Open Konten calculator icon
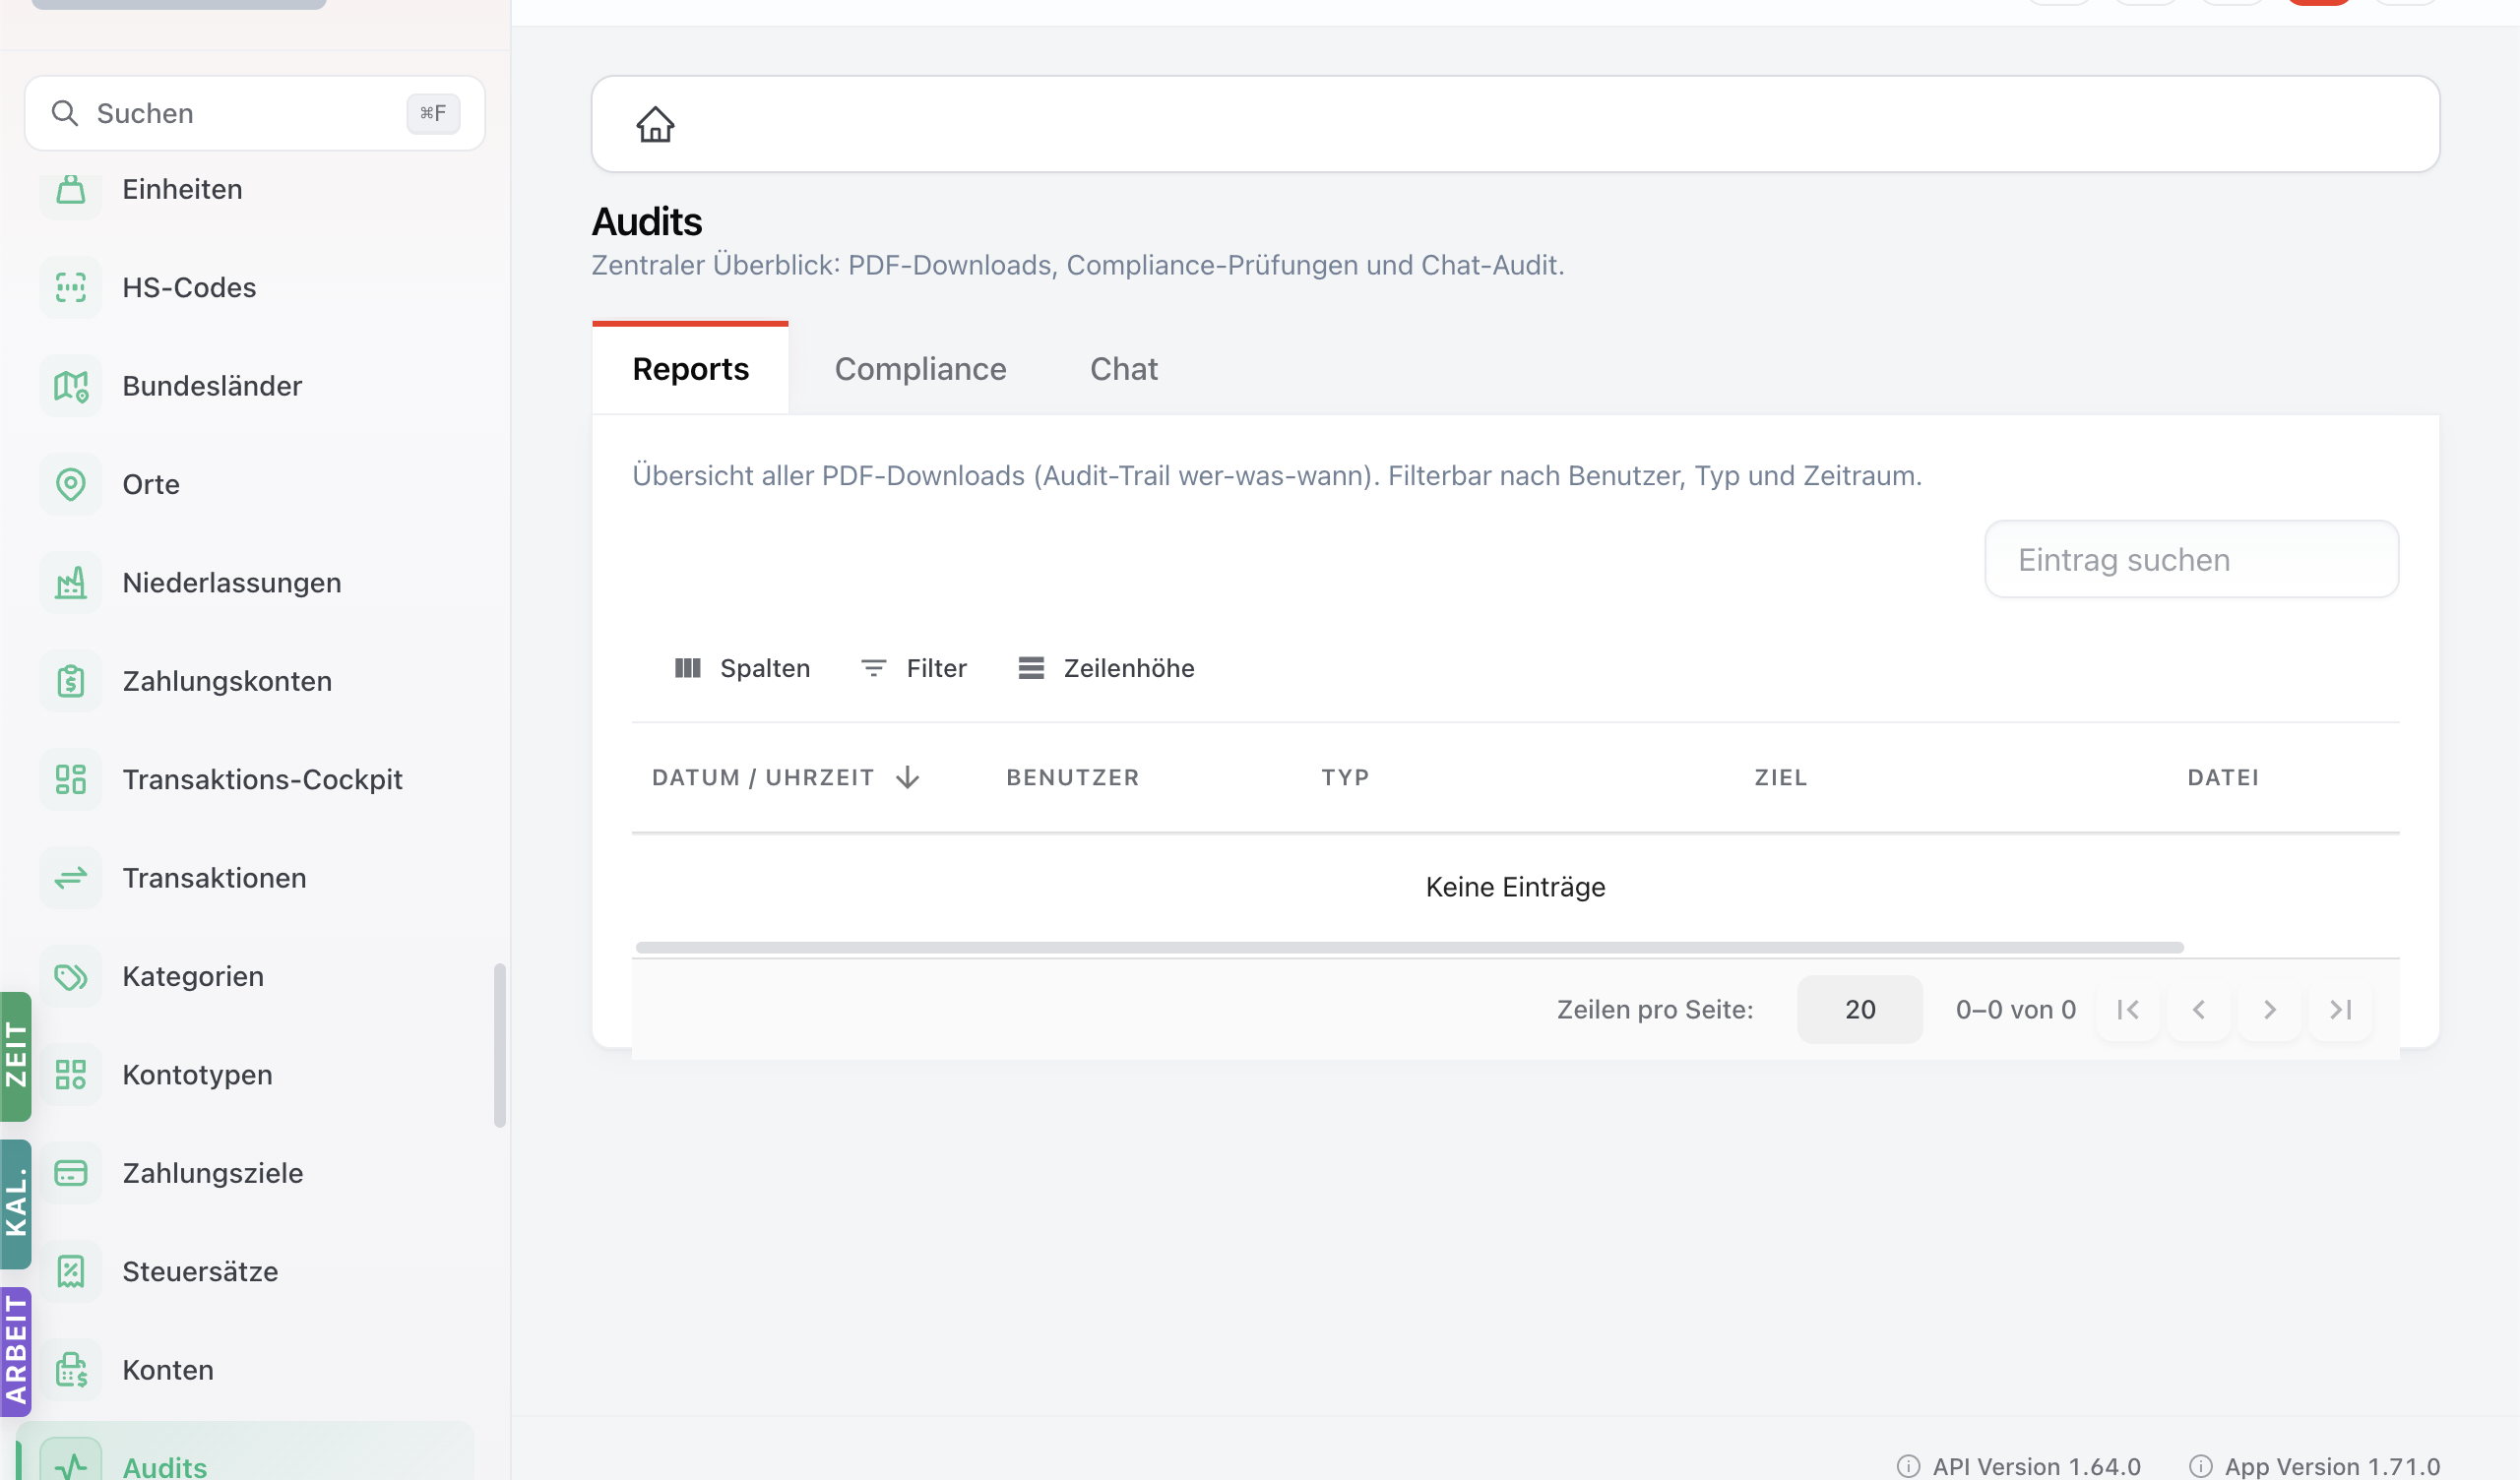The height and width of the screenshot is (1480, 2520). tap(70, 1370)
